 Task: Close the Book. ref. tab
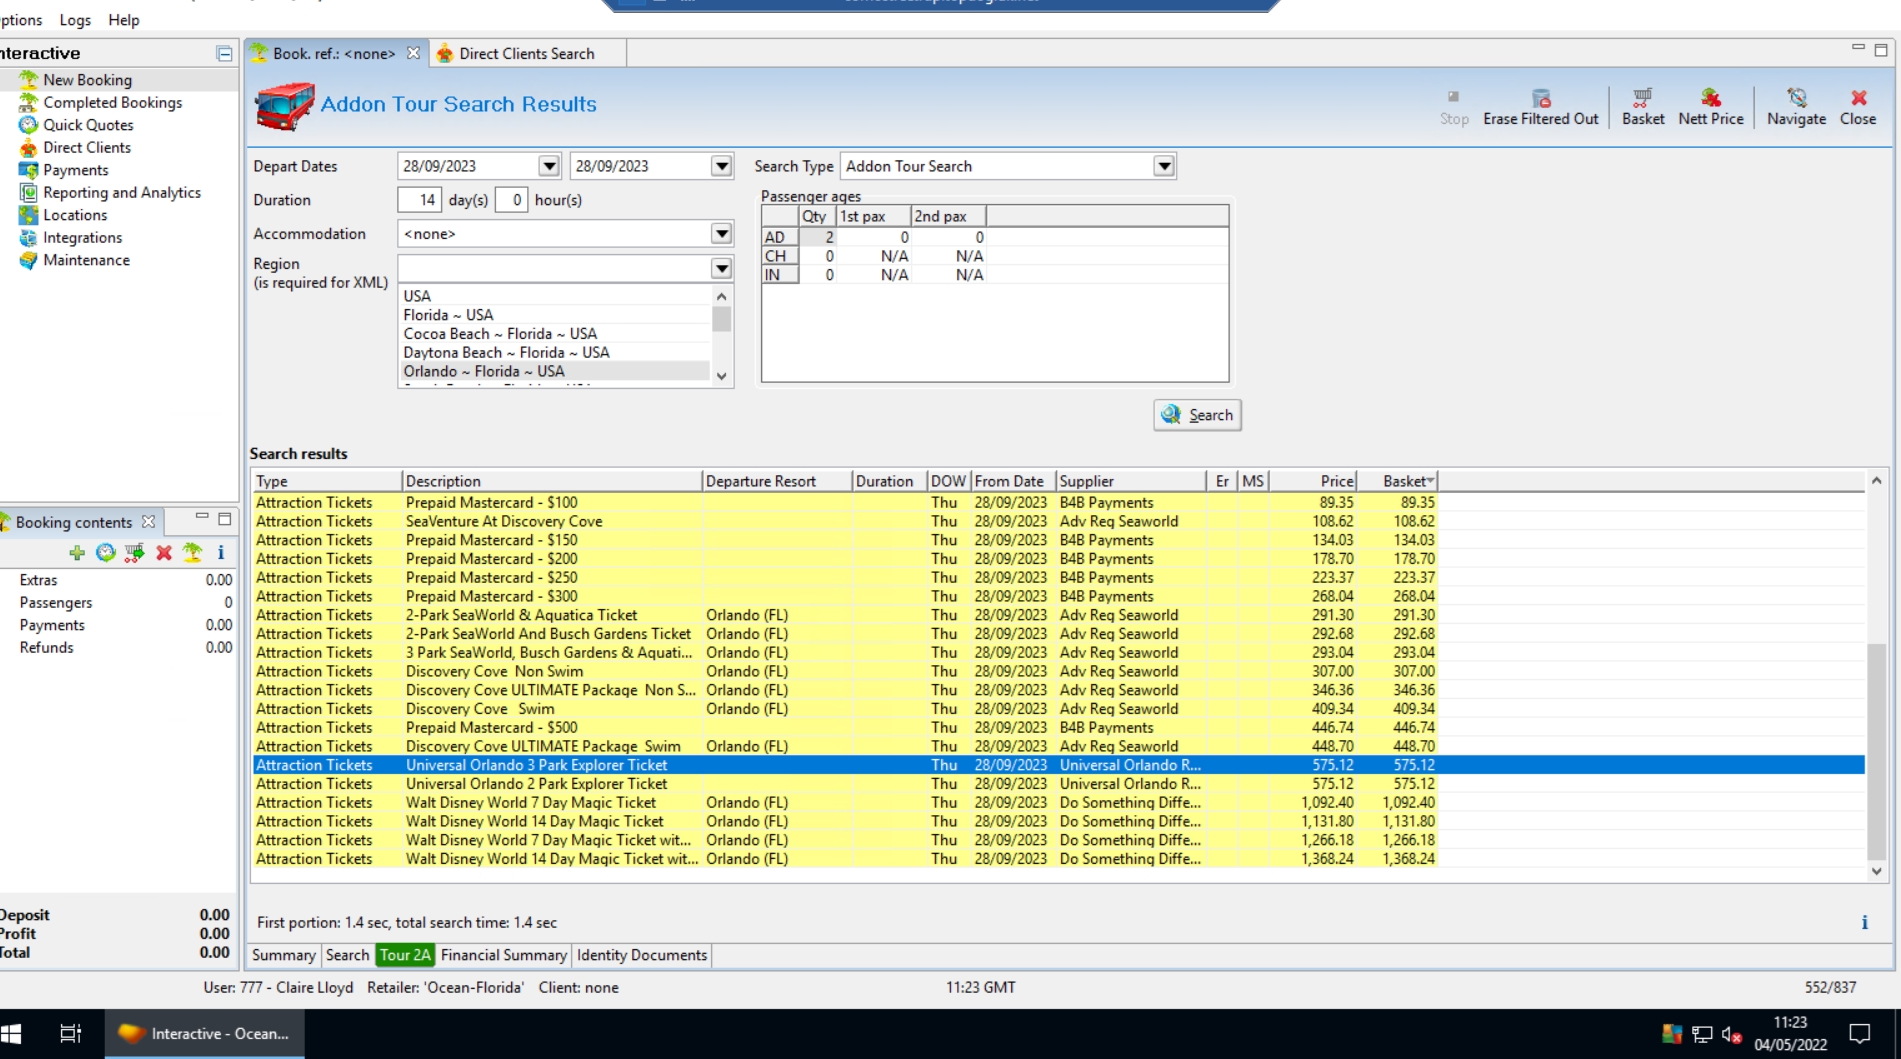click(413, 53)
